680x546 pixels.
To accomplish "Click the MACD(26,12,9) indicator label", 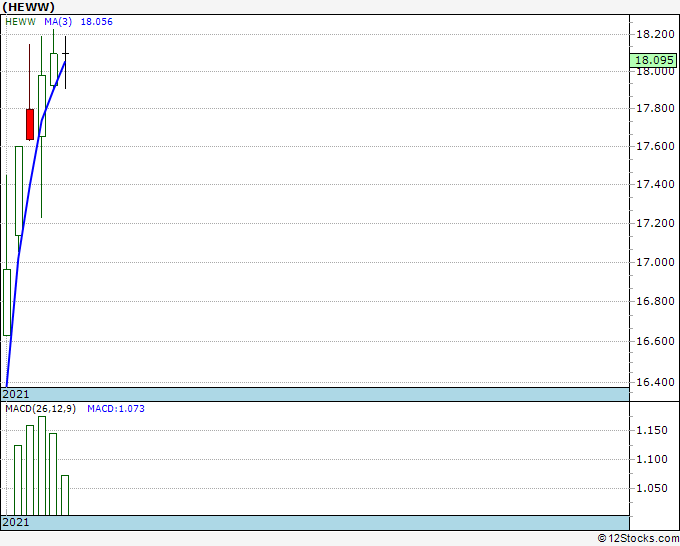I will [x=40, y=409].
